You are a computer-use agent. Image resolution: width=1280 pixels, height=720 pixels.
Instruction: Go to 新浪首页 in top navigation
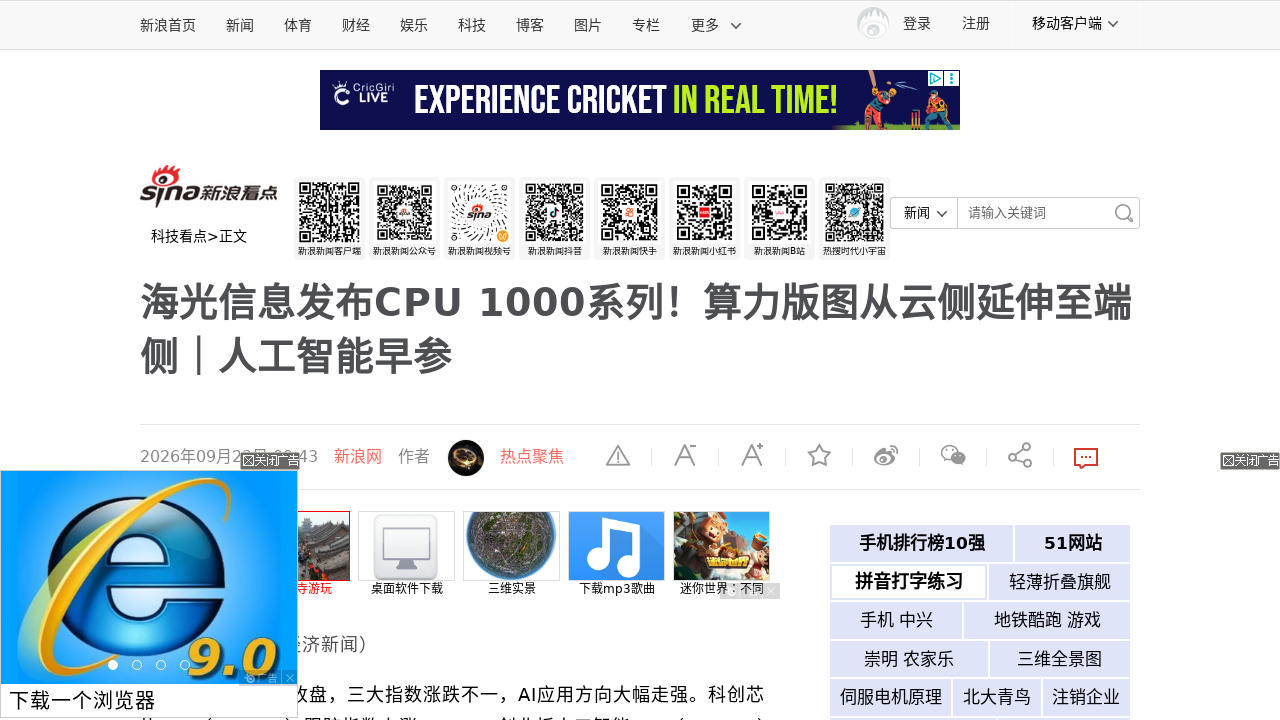[x=168, y=25]
